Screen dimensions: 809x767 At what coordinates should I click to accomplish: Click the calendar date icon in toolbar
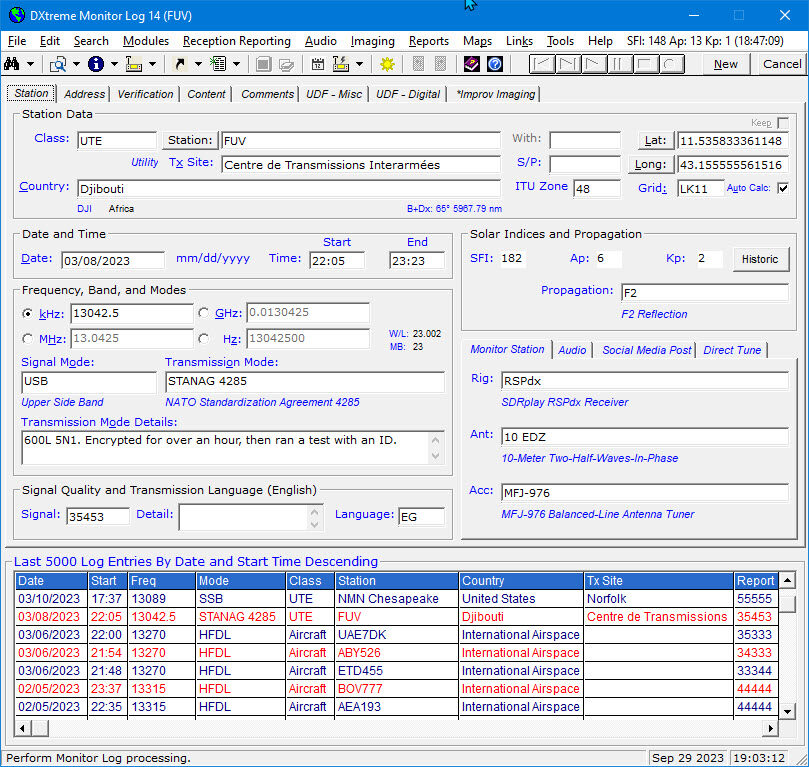[317, 64]
